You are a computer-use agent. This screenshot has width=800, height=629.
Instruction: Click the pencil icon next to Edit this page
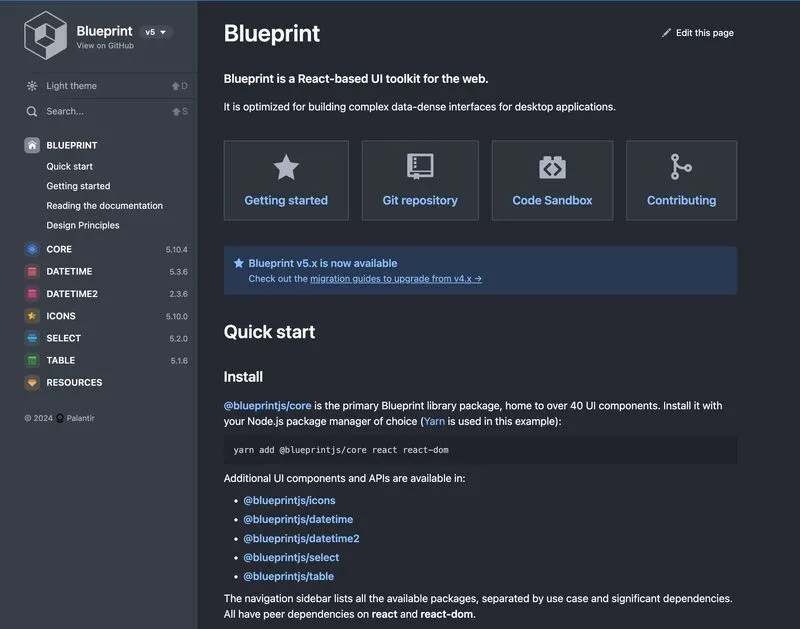(x=666, y=33)
